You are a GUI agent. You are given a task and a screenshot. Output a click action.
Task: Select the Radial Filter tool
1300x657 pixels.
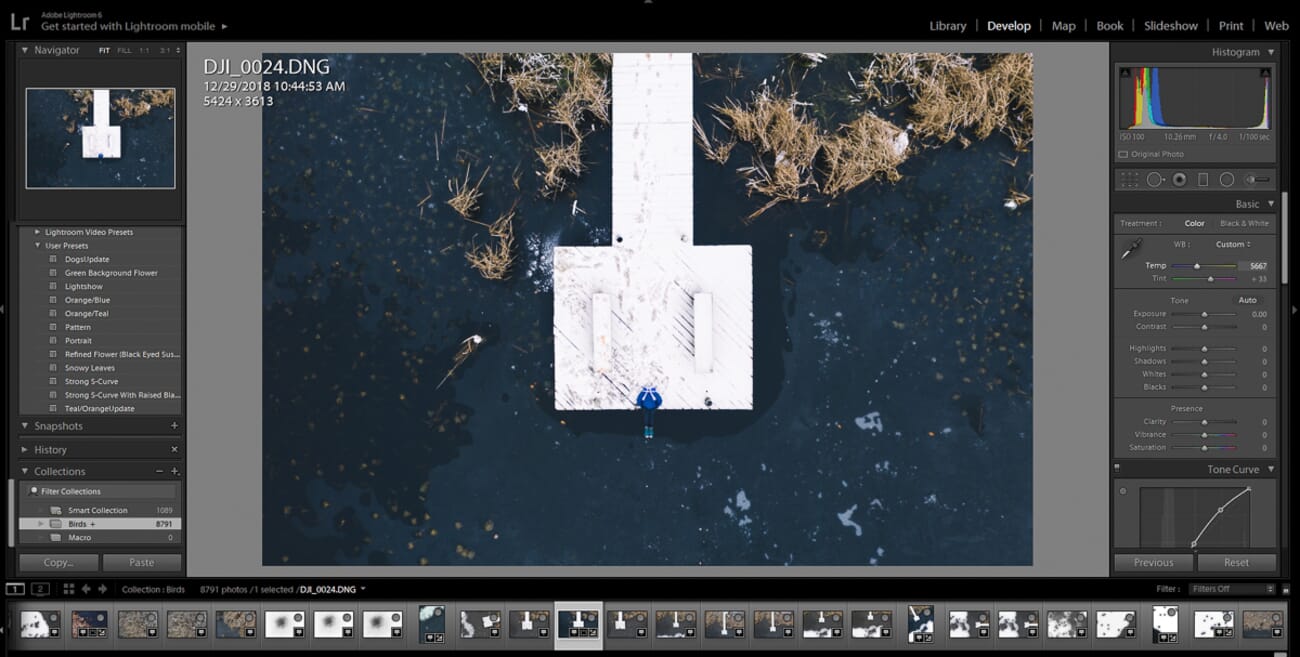1227,180
